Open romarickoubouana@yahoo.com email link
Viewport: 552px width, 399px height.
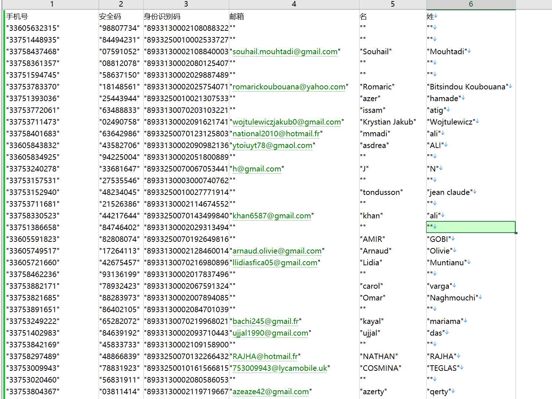(289, 87)
